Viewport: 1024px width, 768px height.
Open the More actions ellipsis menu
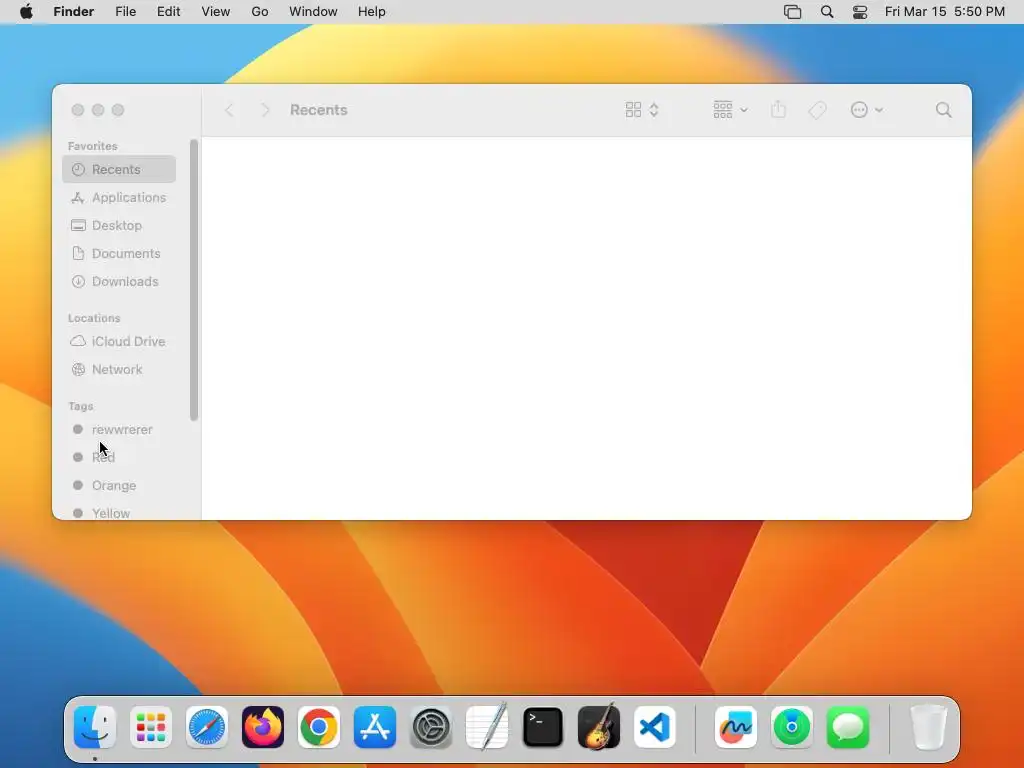(x=867, y=110)
